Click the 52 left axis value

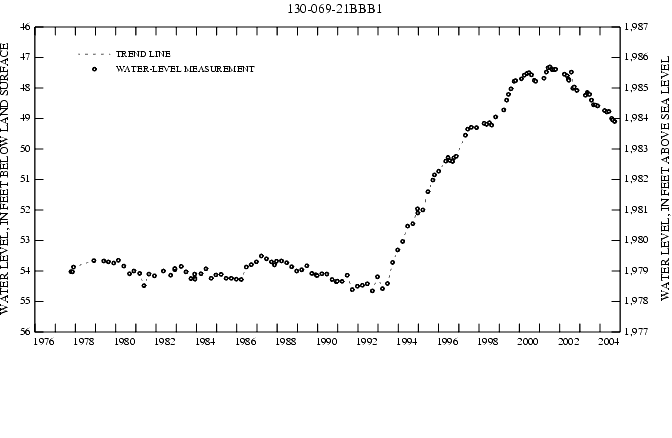(25, 210)
